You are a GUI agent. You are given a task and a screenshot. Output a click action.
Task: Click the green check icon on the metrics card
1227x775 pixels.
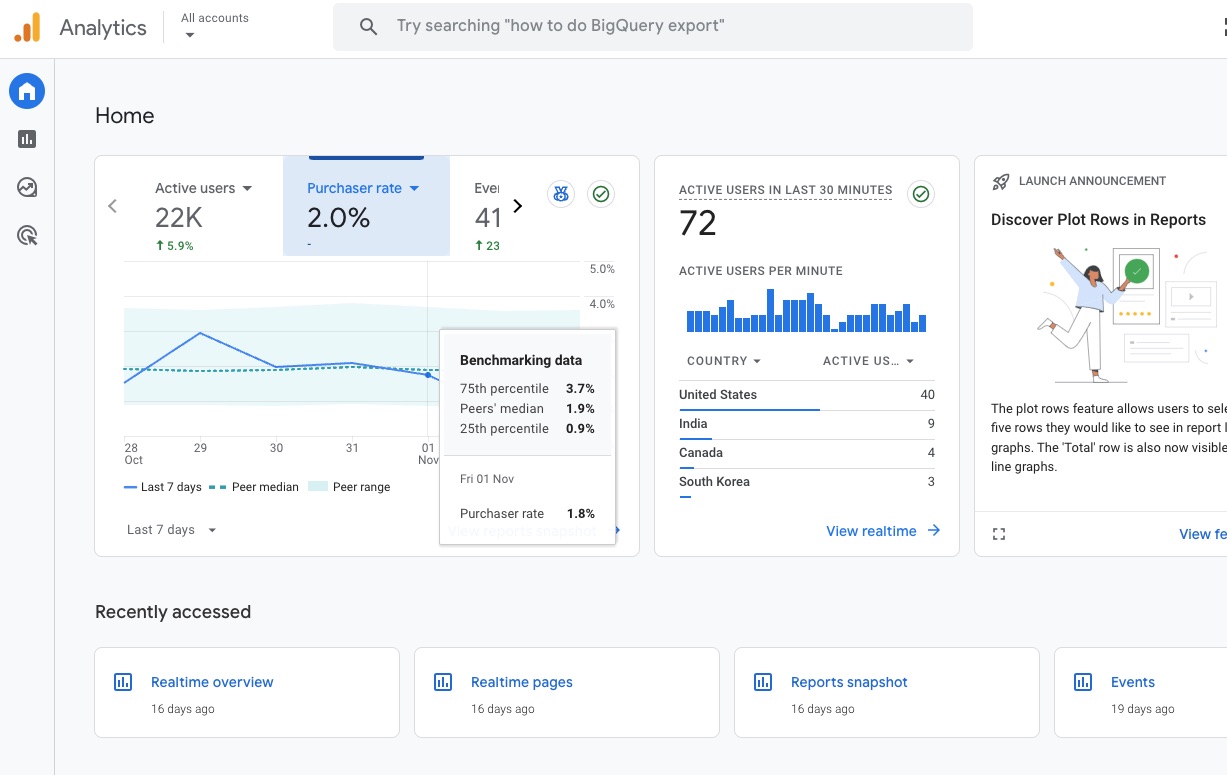[601, 194]
